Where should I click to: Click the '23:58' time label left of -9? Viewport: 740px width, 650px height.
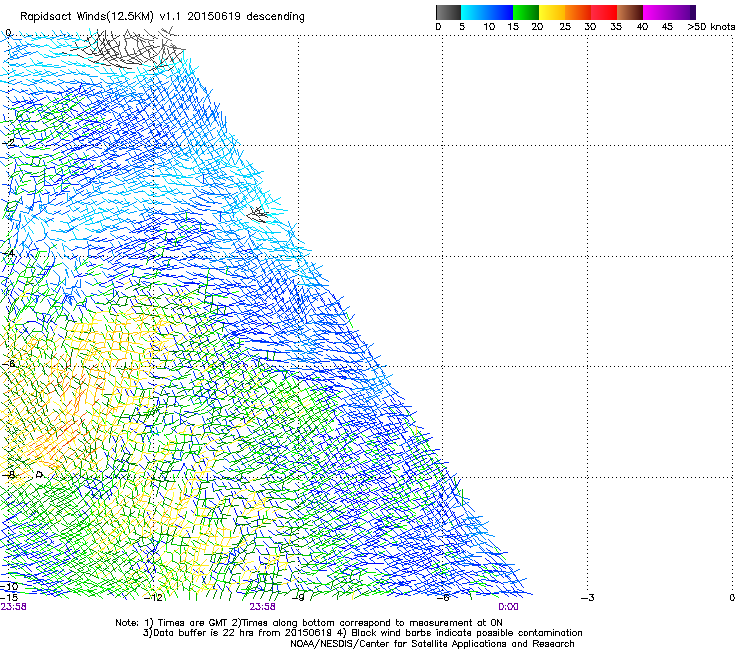tap(262, 607)
